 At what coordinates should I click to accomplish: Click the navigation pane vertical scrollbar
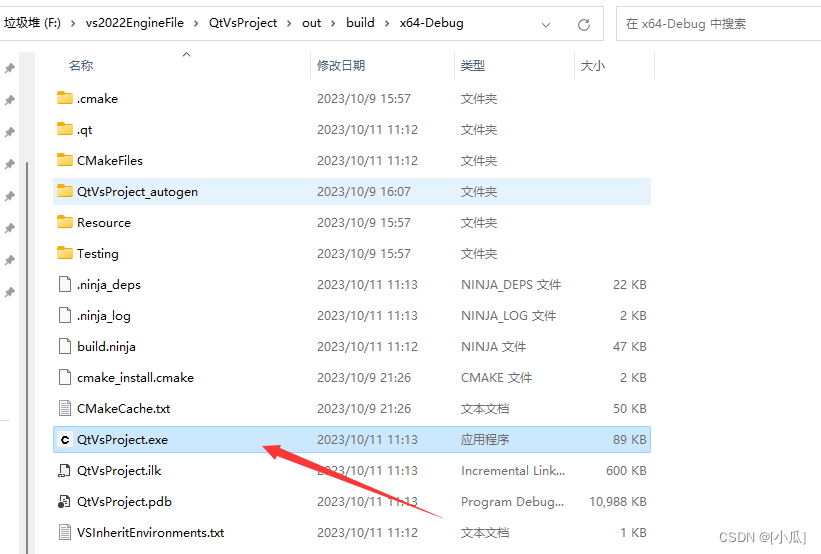[x=27, y=356]
